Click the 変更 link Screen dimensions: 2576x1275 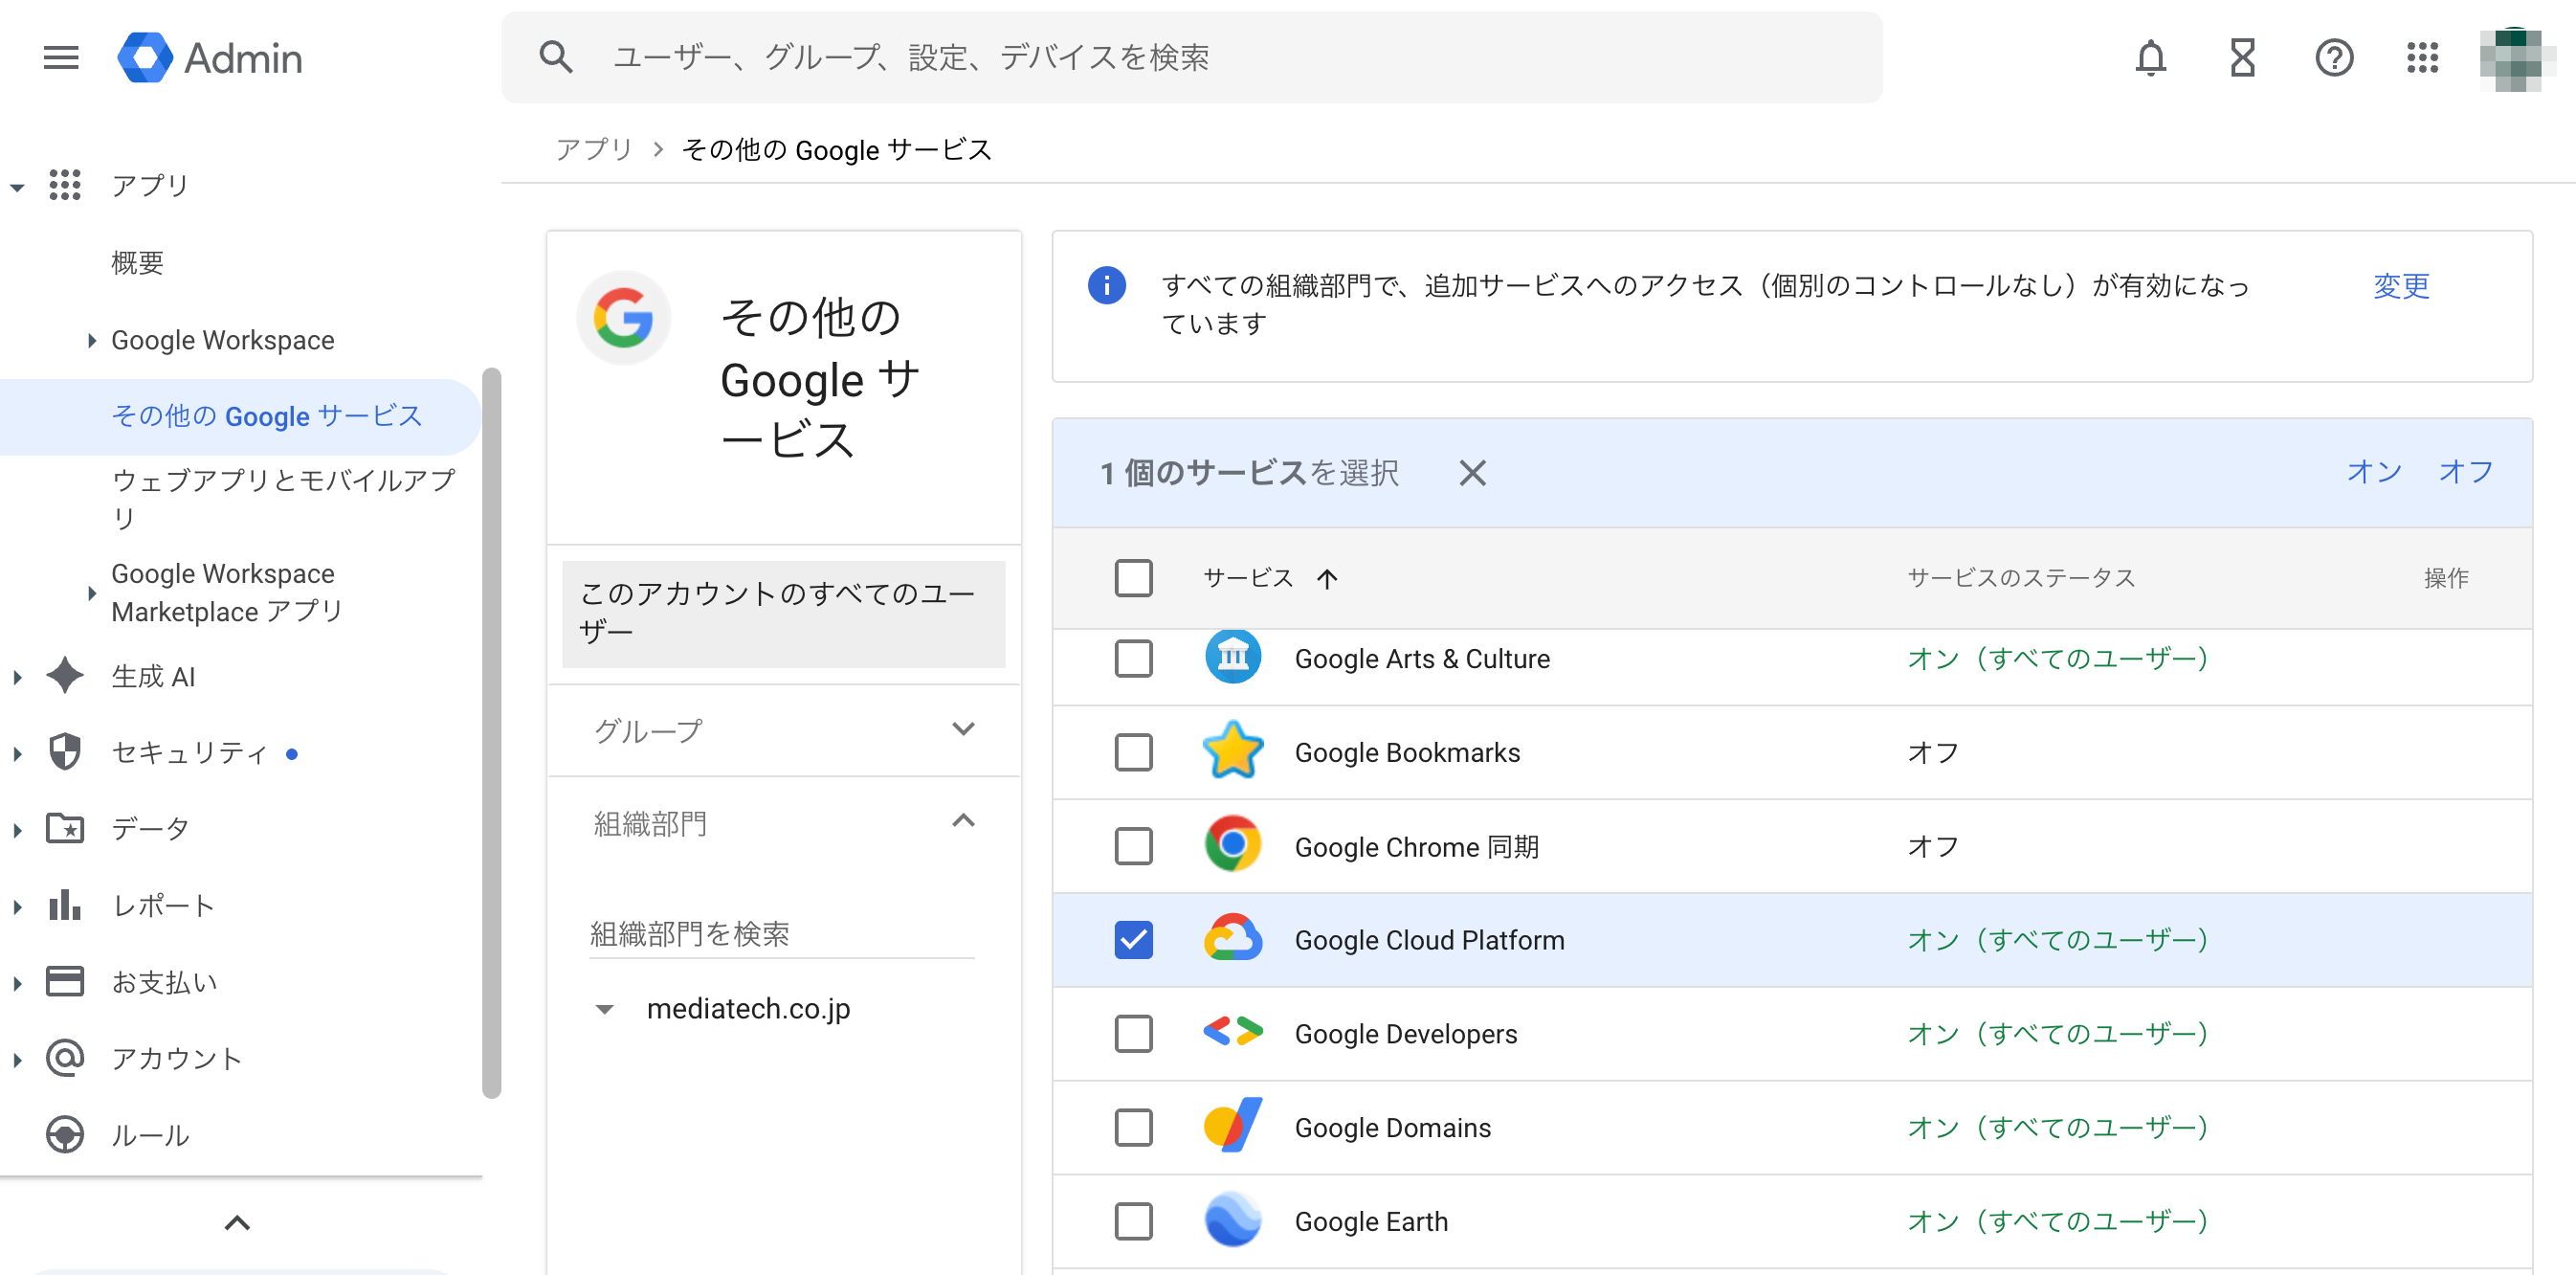pos(2400,286)
